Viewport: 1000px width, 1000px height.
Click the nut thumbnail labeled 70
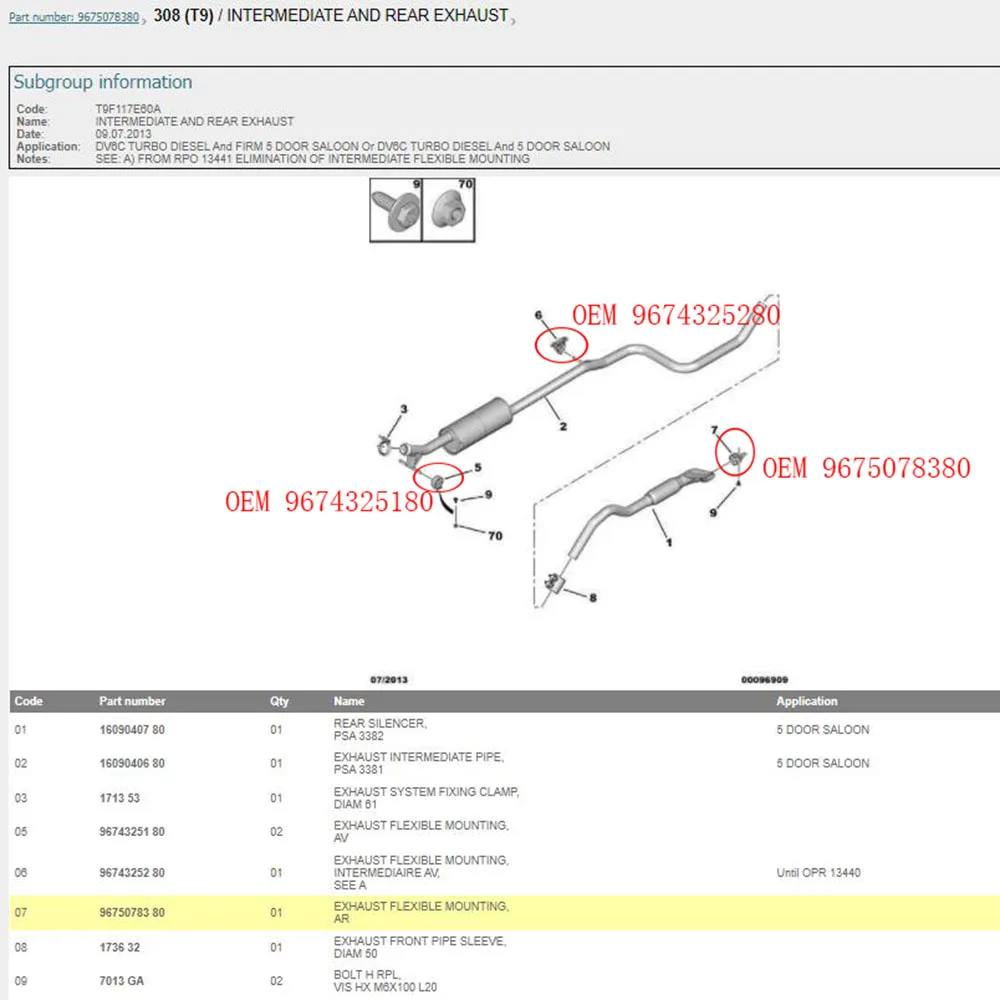pos(448,210)
